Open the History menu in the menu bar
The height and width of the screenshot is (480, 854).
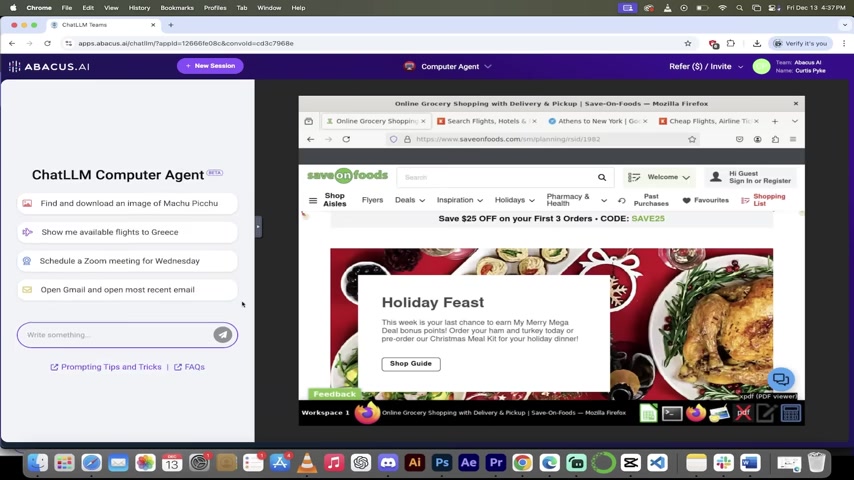click(139, 8)
